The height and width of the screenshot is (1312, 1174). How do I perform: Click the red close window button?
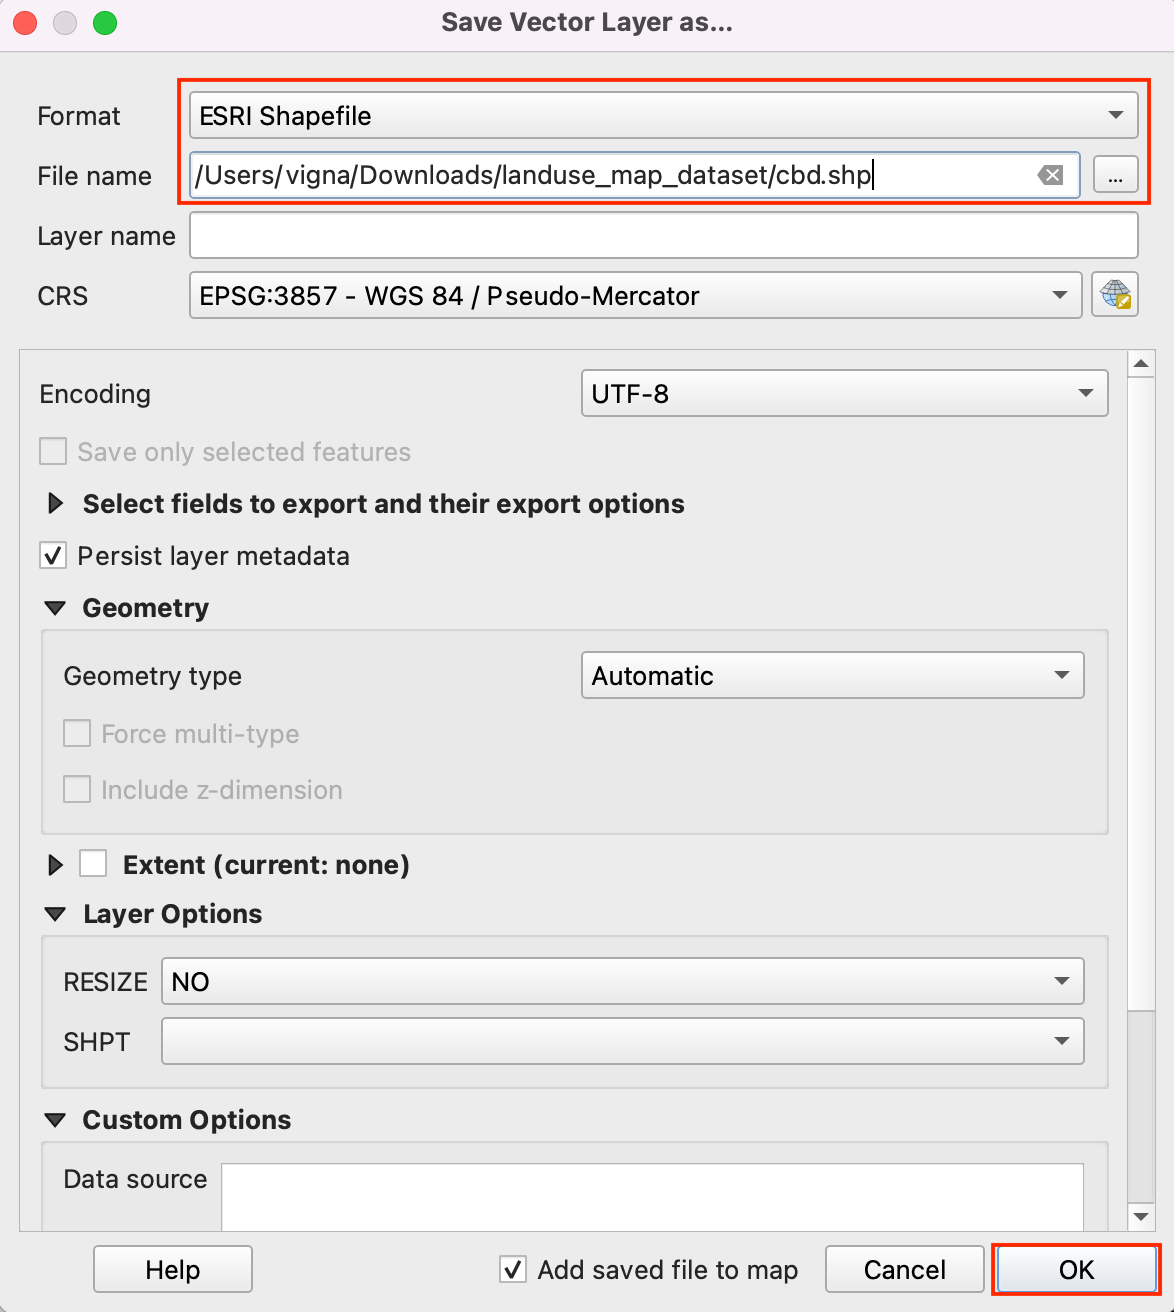(25, 22)
